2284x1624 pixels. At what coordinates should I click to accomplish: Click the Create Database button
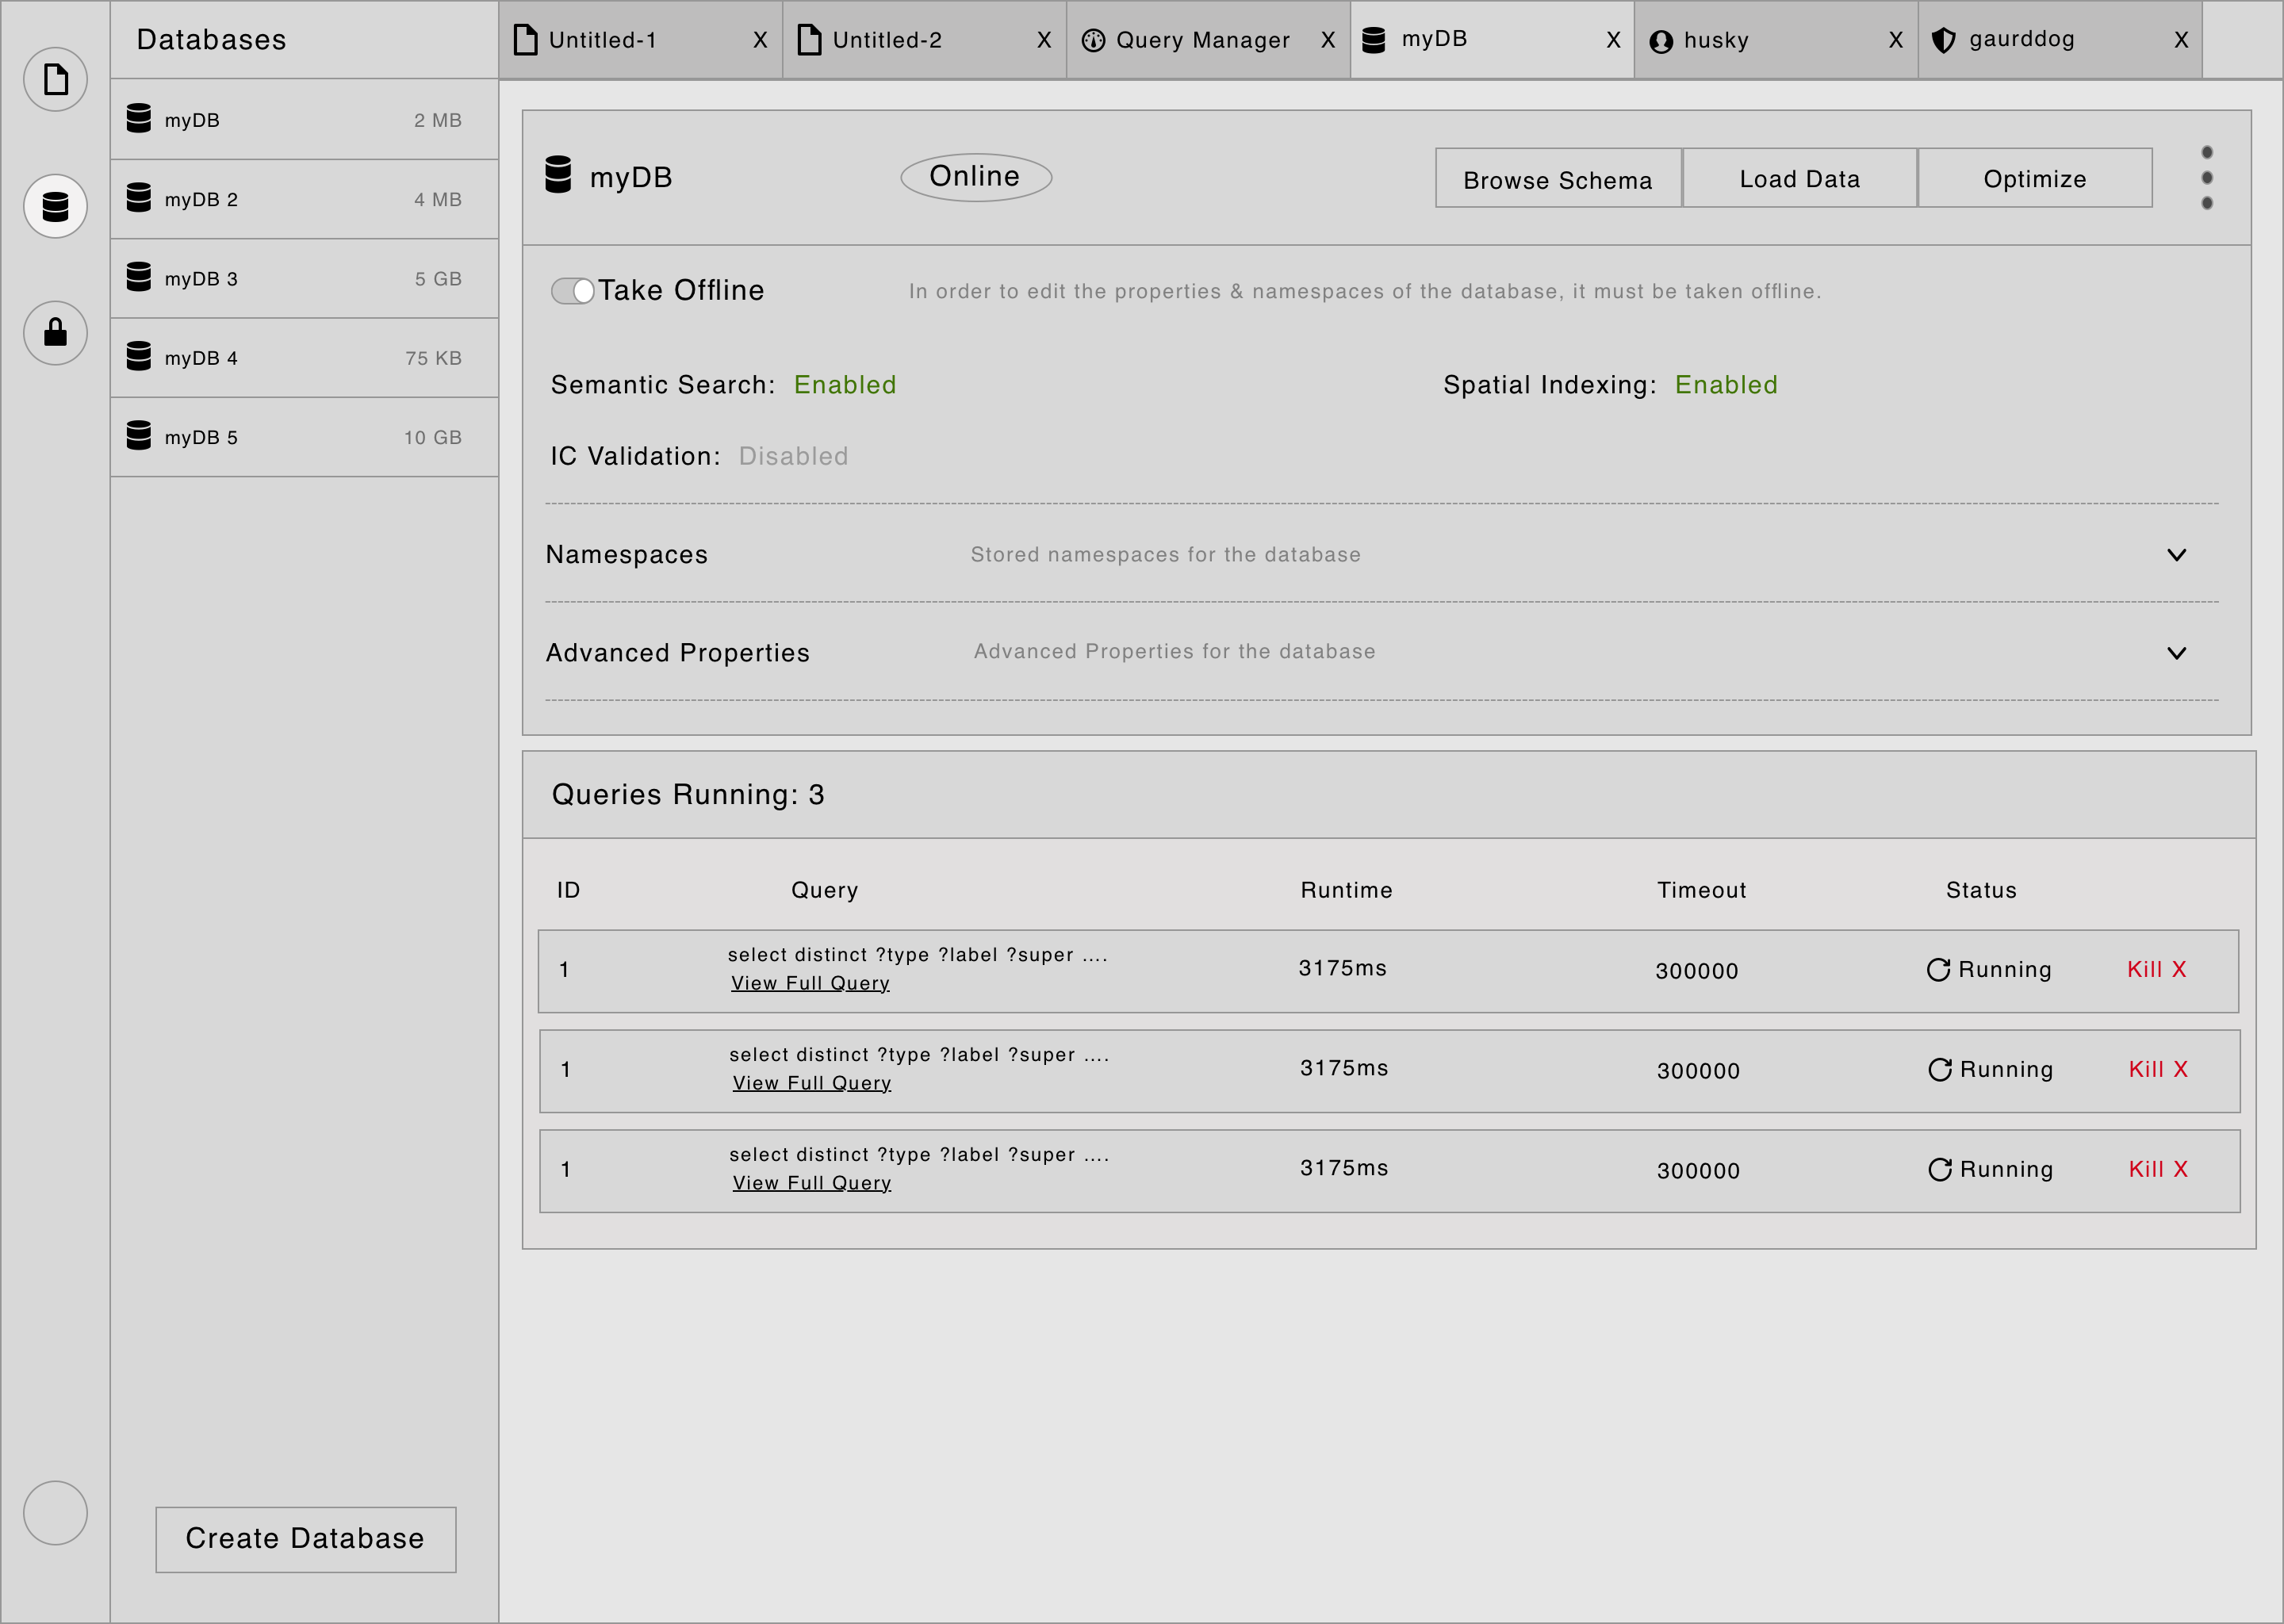tap(305, 1539)
